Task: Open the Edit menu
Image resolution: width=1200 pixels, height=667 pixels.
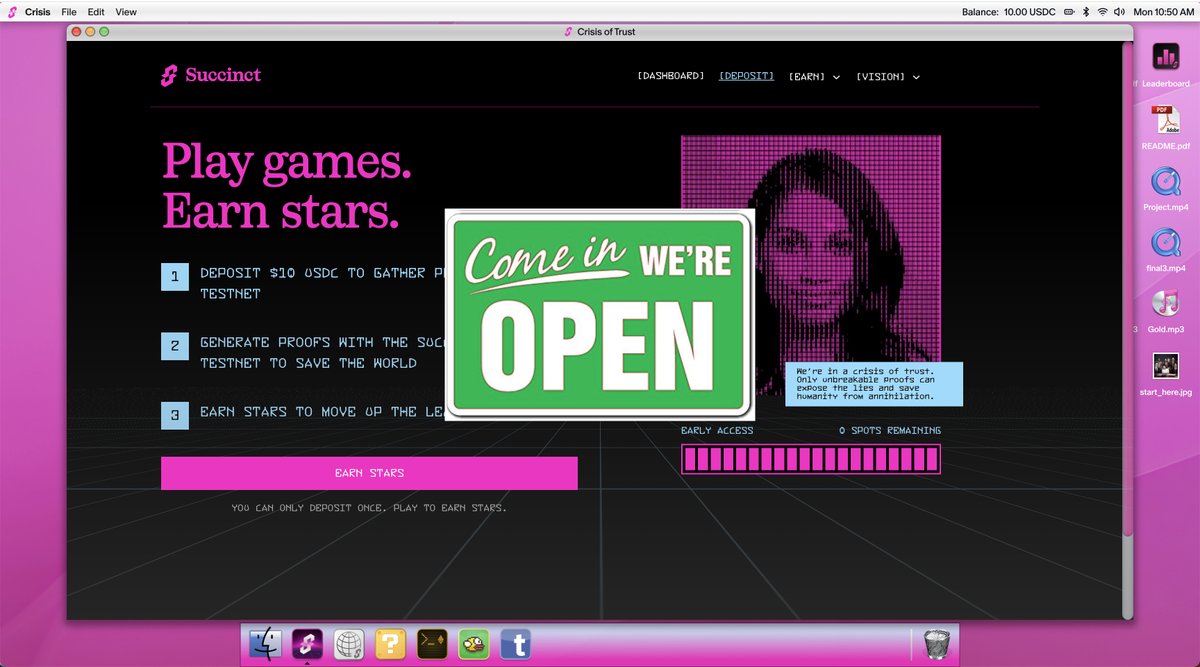Action: point(96,11)
